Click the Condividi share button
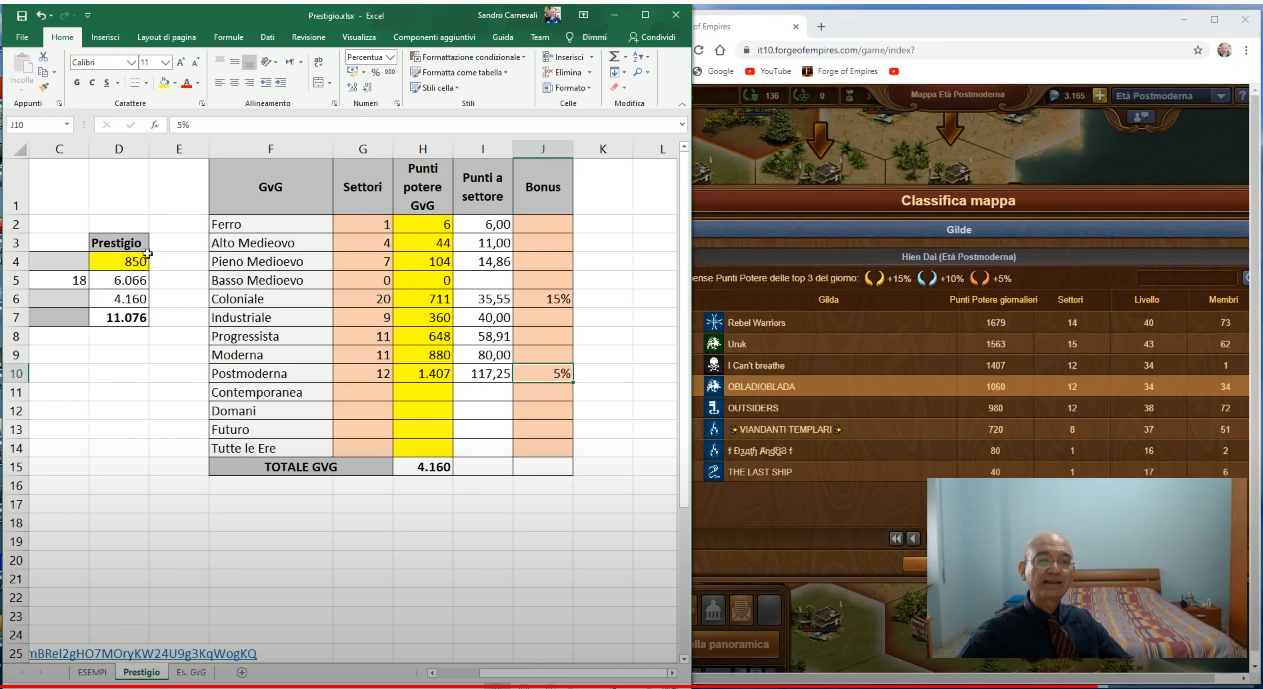 click(652, 37)
